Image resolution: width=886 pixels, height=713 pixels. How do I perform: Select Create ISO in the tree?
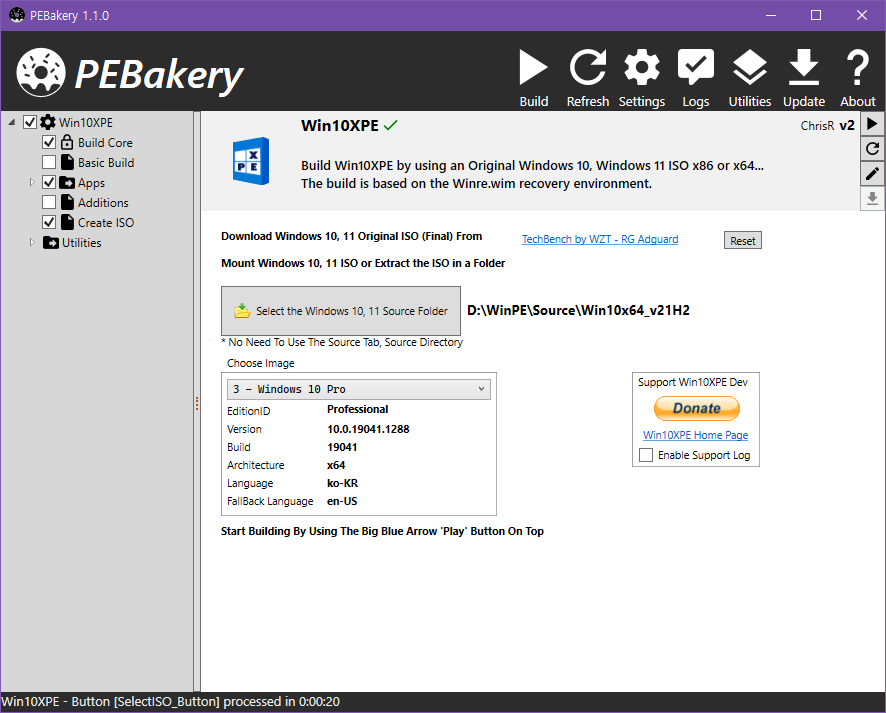(106, 223)
